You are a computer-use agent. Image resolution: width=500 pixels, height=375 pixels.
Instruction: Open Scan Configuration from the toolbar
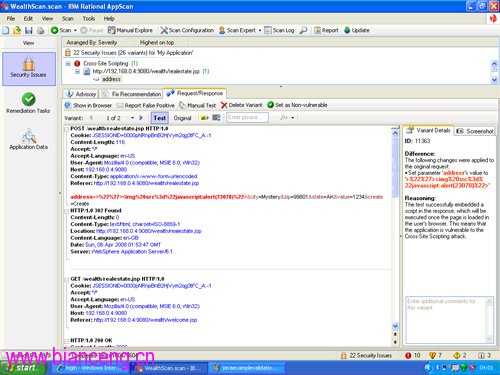pyautogui.click(x=187, y=30)
